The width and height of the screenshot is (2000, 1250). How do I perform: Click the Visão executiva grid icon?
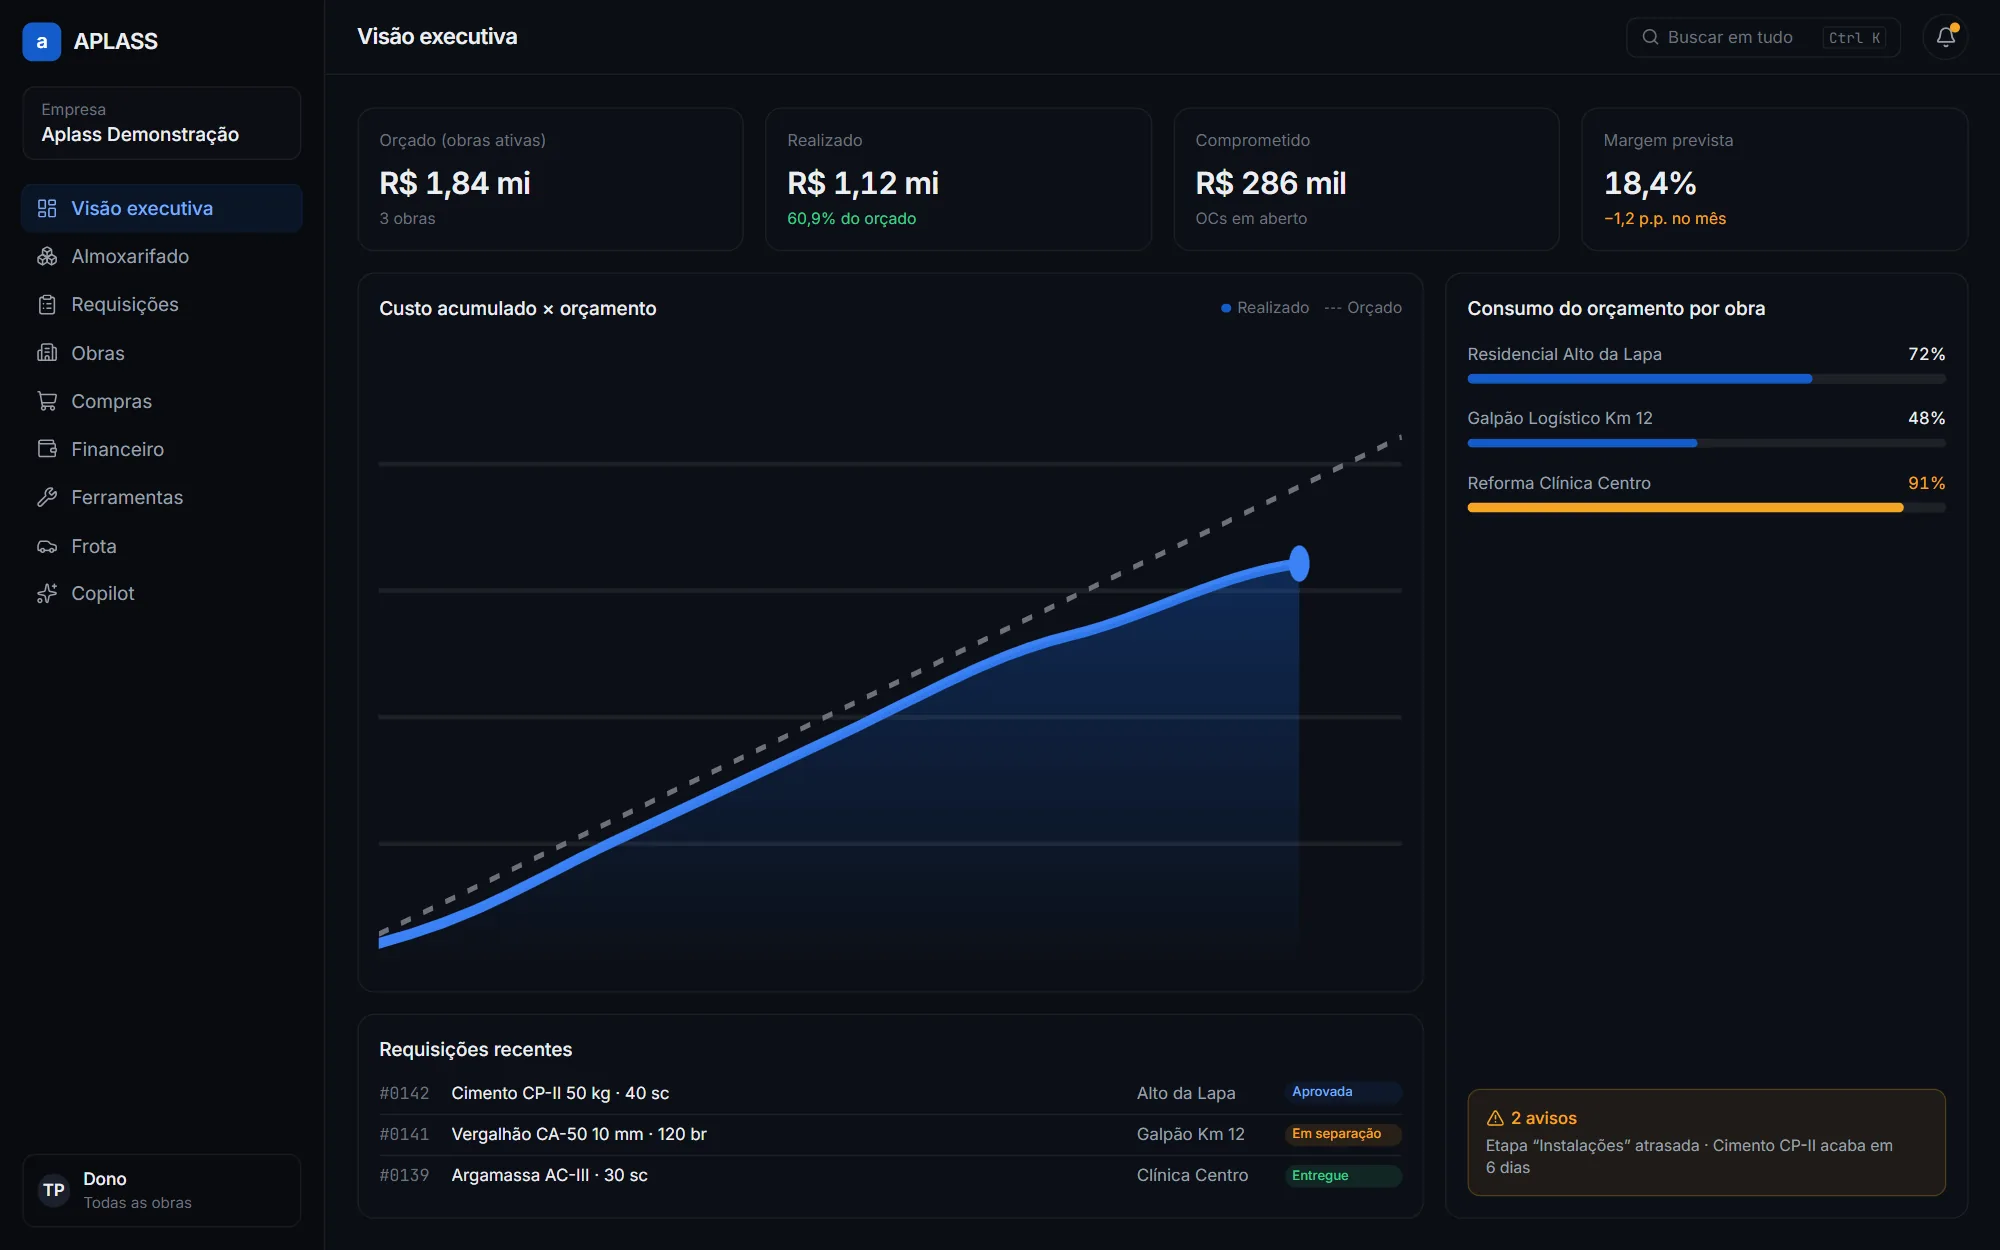(47, 208)
